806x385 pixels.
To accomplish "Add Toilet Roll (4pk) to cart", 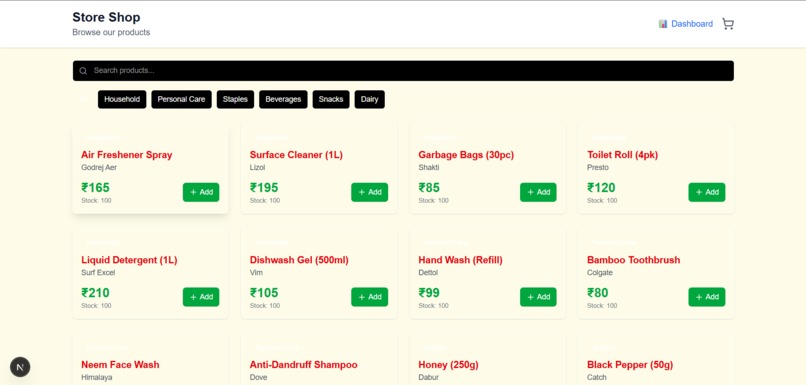I will [x=707, y=192].
